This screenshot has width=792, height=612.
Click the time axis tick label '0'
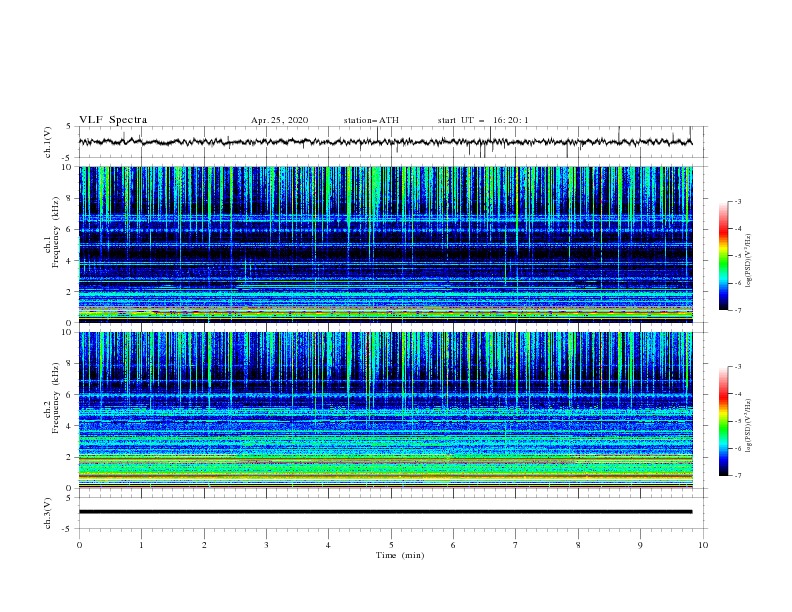point(79,545)
